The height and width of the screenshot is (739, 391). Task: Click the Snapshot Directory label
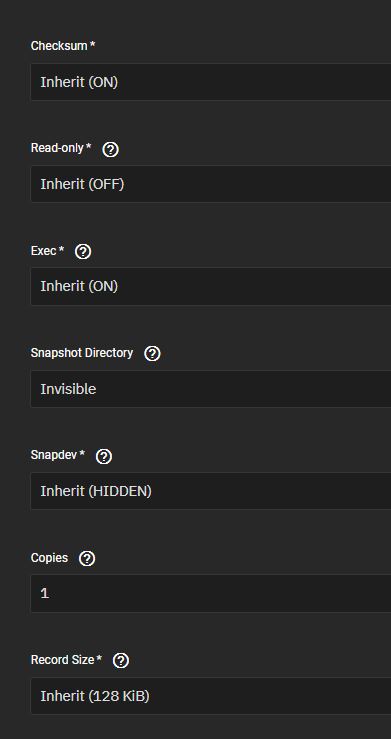coord(82,353)
